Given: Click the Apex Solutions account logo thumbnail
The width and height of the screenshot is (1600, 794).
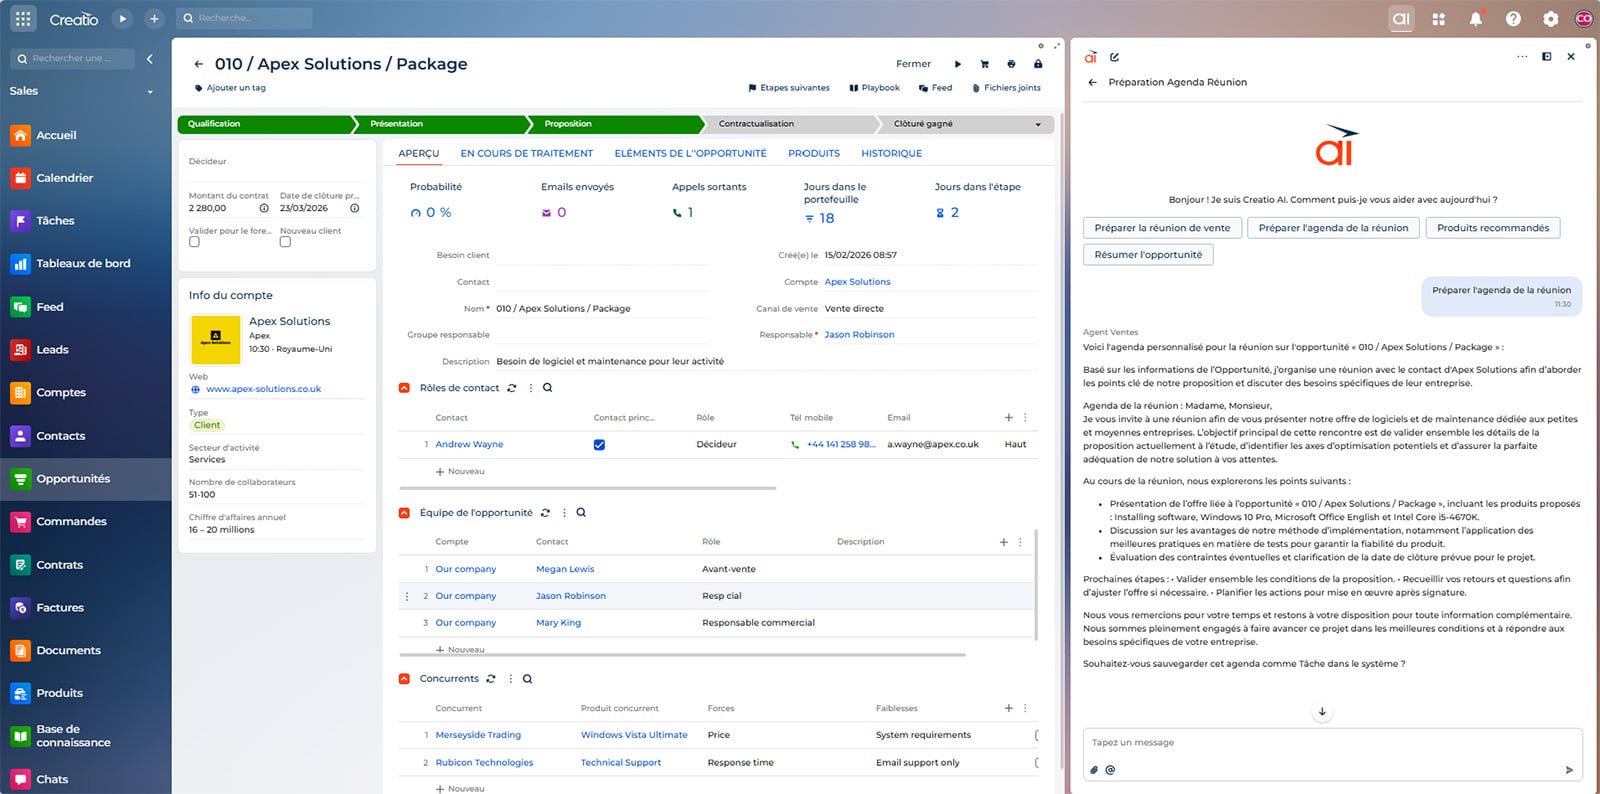Looking at the screenshot, I should pyautogui.click(x=215, y=340).
